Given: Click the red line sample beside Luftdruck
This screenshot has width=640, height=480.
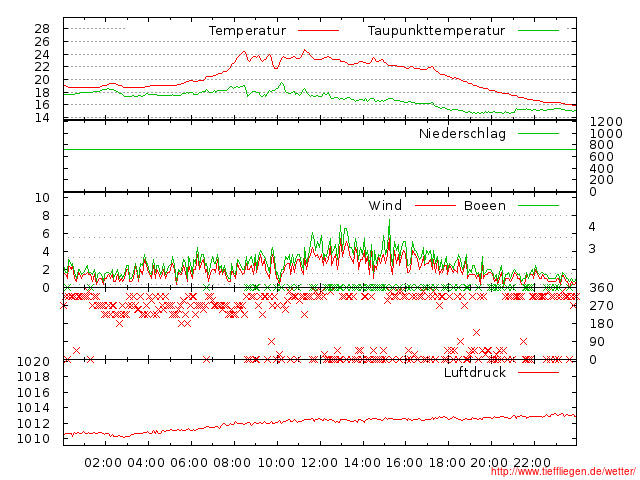Looking at the screenshot, I should click(x=538, y=372).
